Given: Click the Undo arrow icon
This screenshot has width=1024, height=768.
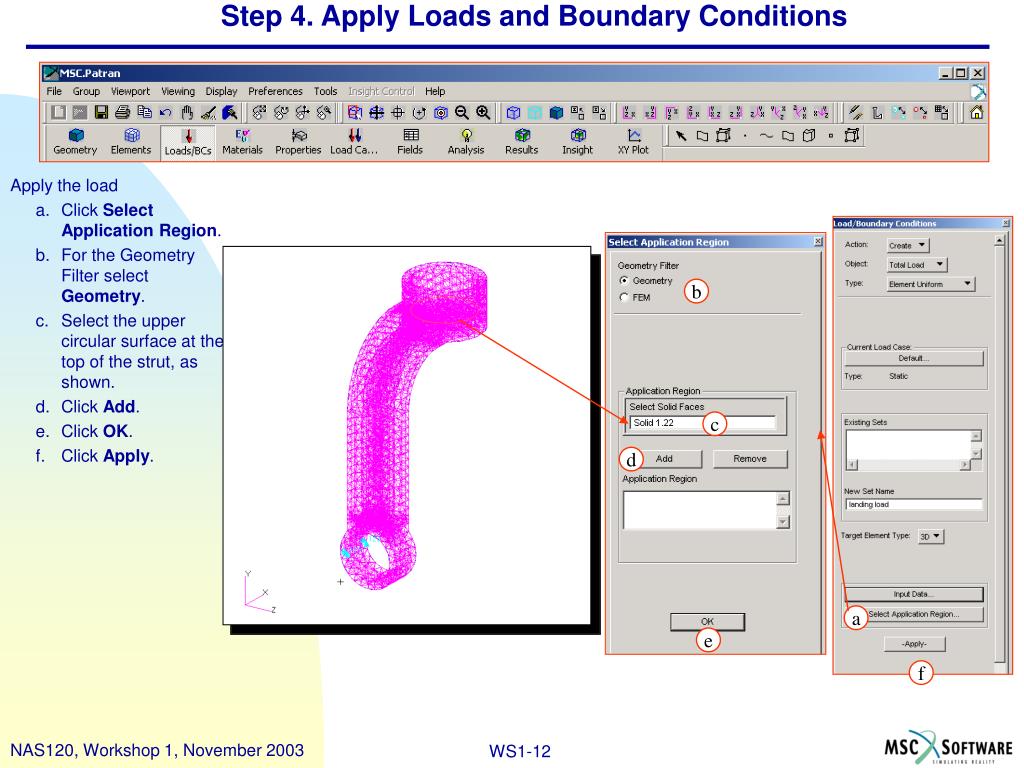Looking at the screenshot, I should (x=165, y=112).
